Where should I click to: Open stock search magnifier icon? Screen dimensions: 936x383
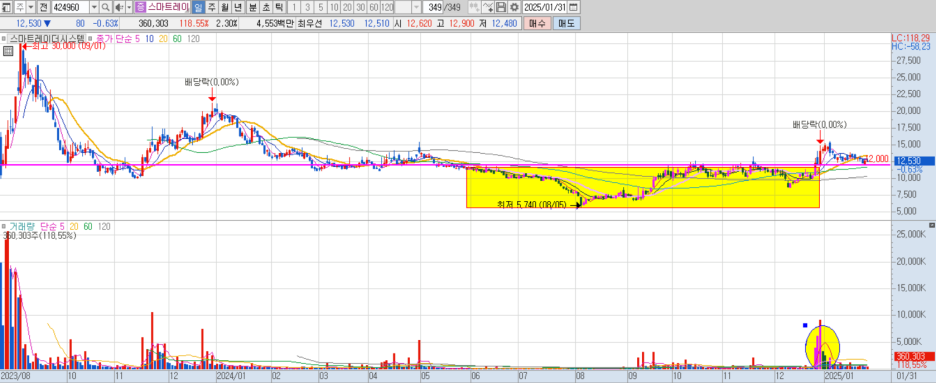(105, 7)
